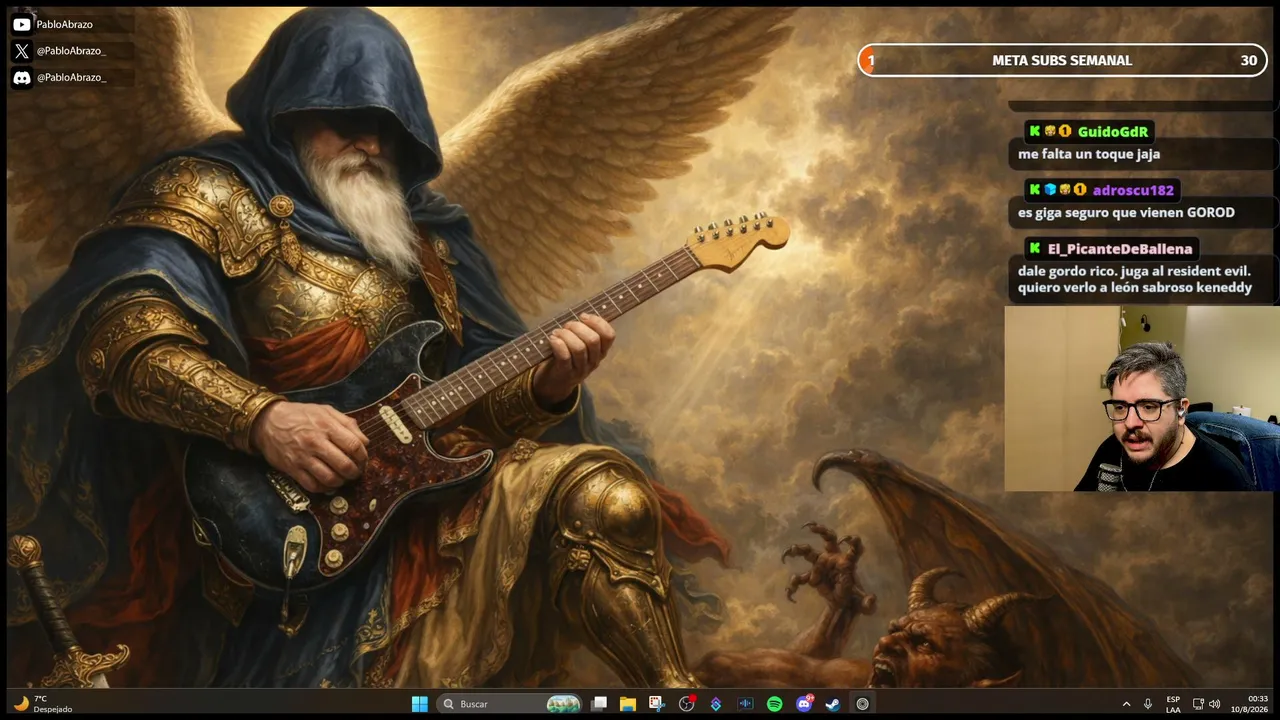
Task: Click the message starting 'dale gordo rico'
Action: [x=1135, y=279]
